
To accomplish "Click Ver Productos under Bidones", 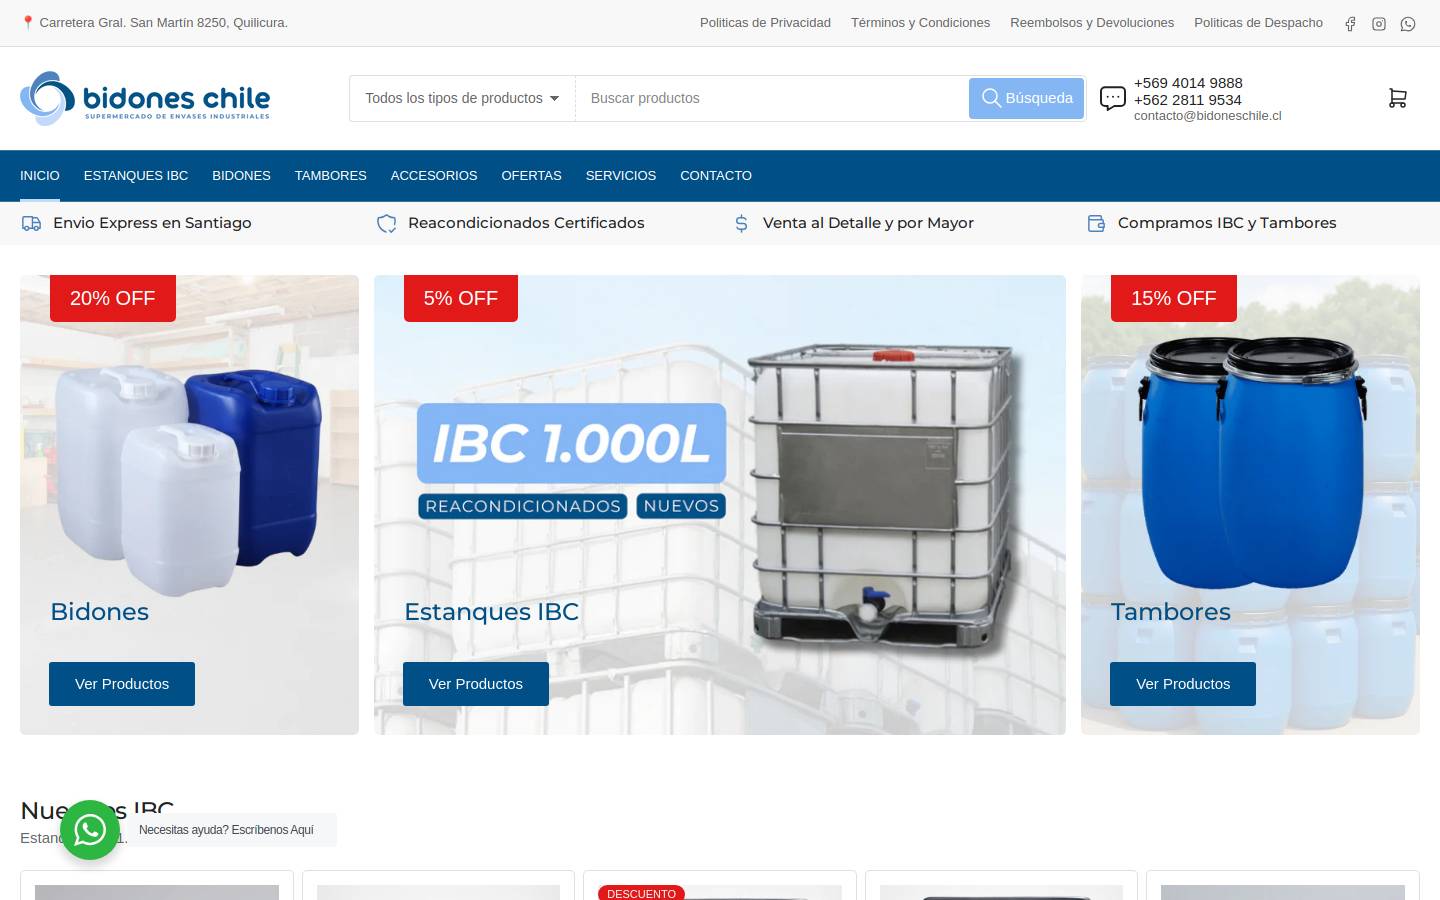I will pos(122,684).
